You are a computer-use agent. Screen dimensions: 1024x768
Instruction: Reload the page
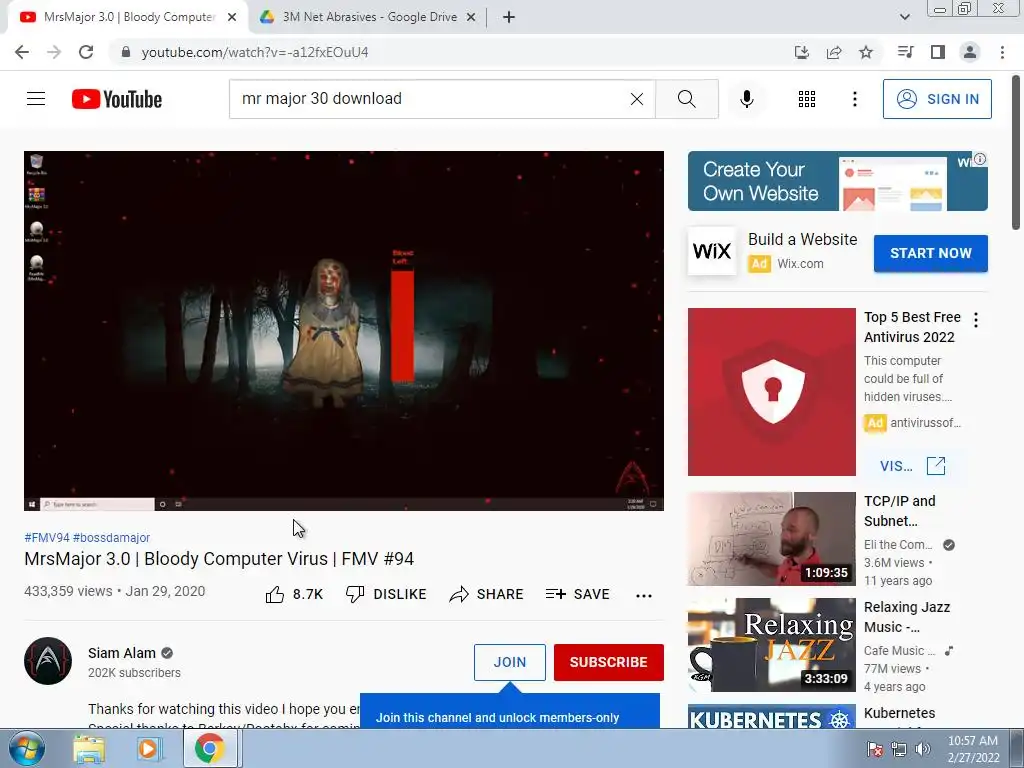click(86, 52)
